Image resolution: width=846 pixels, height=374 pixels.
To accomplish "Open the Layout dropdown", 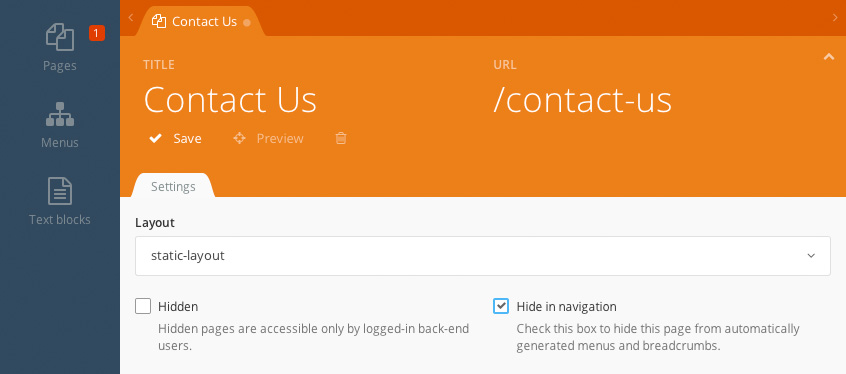I will [x=482, y=256].
